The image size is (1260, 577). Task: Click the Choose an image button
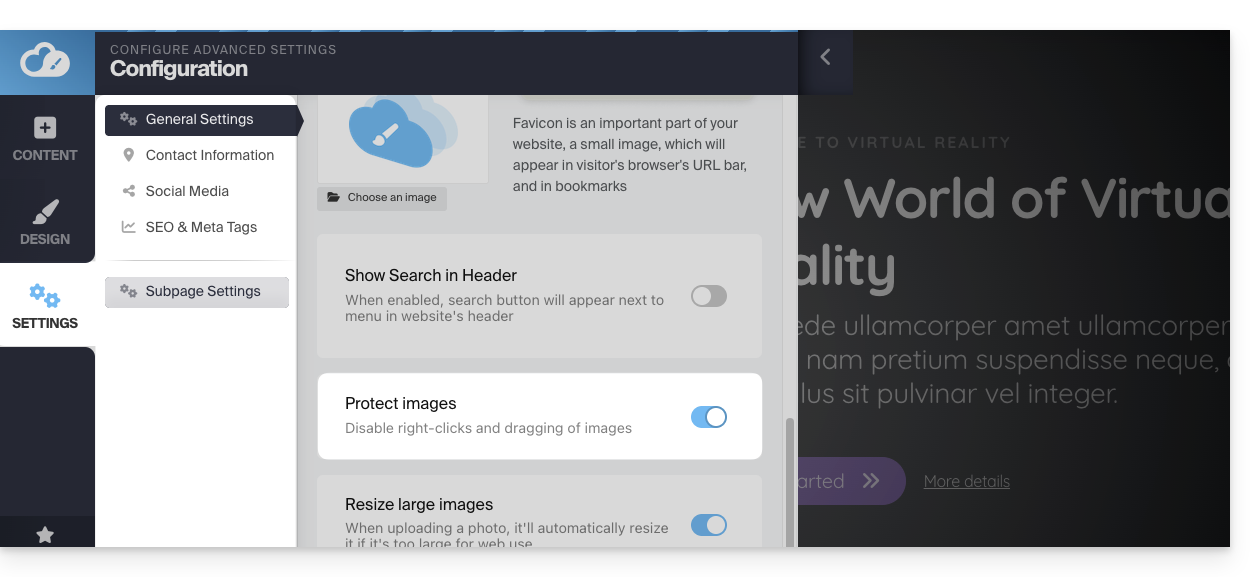[x=382, y=198]
